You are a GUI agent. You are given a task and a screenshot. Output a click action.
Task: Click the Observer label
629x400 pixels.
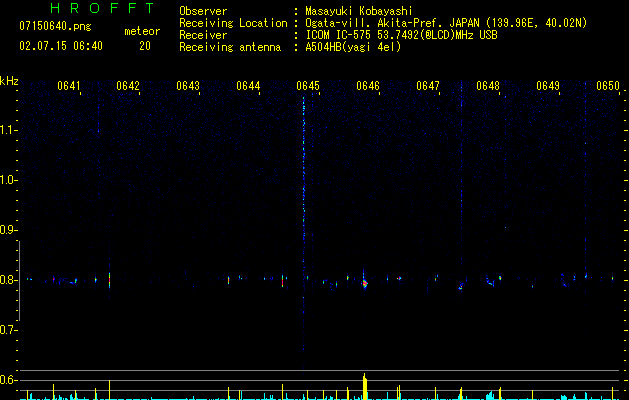pos(203,11)
